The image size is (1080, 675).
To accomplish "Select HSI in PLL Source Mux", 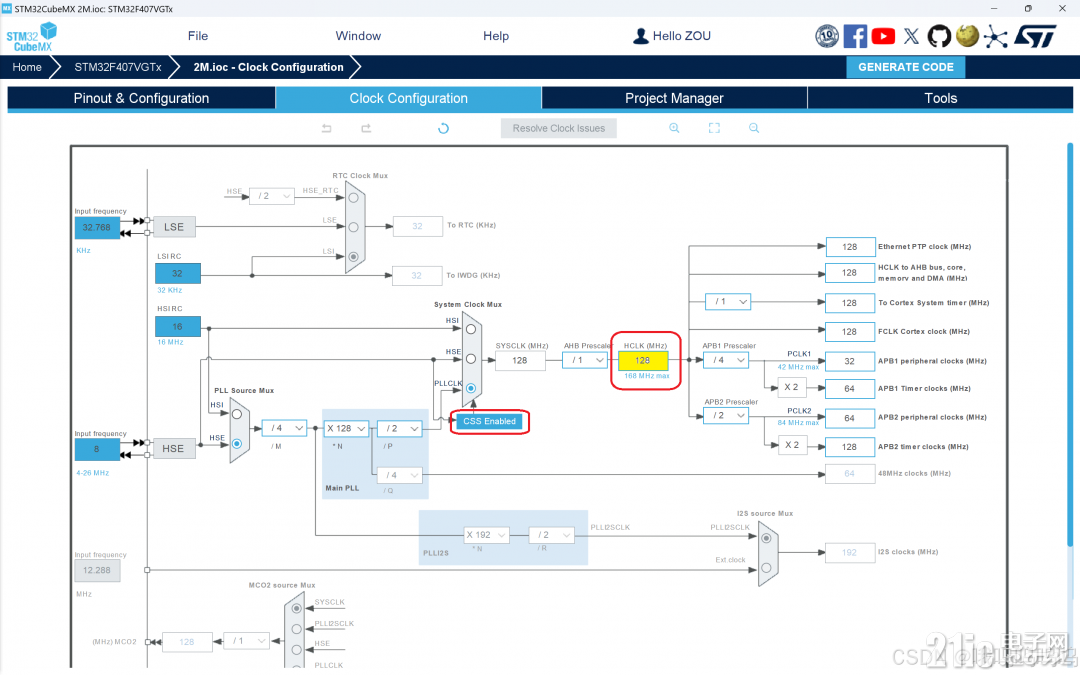I will (x=237, y=414).
